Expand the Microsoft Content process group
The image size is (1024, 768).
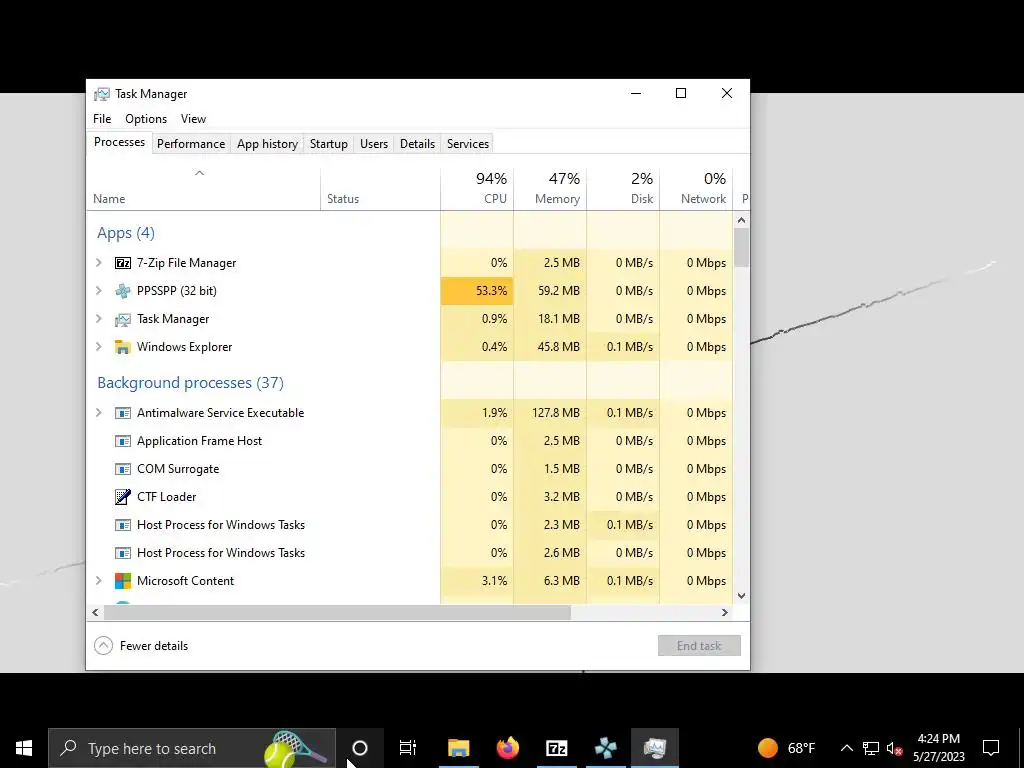(99, 581)
